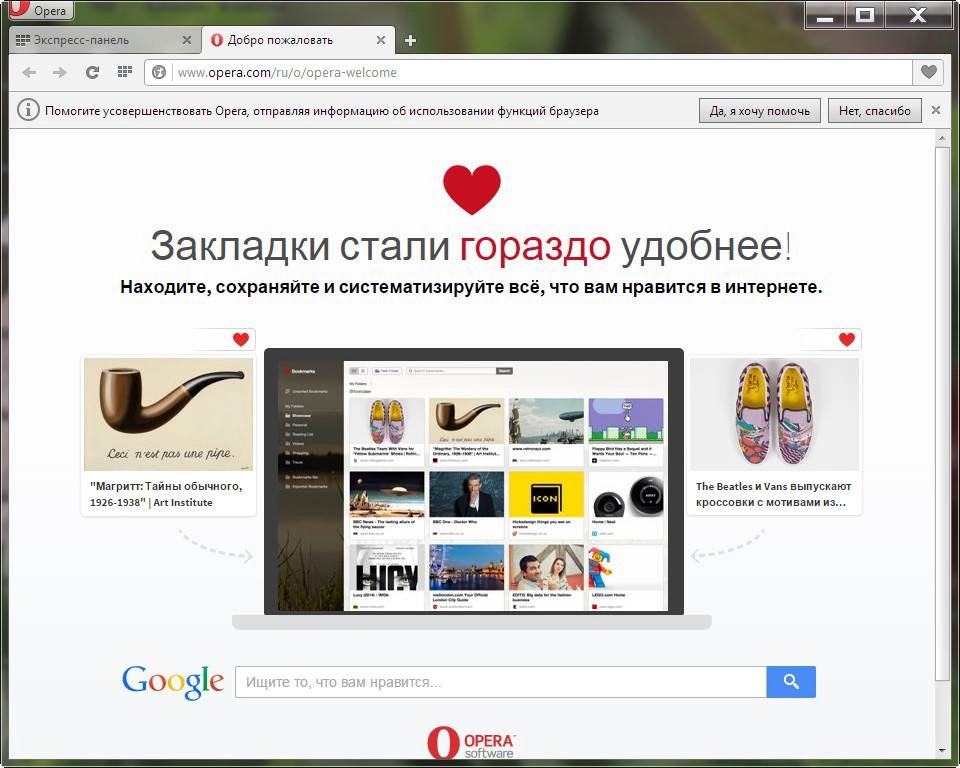Image resolution: width=960 pixels, height=768 pixels.
Task: Click the 'Магритт: Тайны обычного' caption
Action: pos(166,494)
